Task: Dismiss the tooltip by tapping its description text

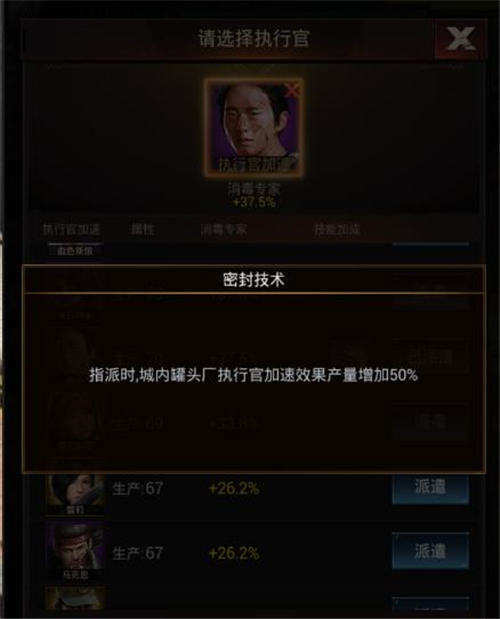Action: tap(253, 375)
